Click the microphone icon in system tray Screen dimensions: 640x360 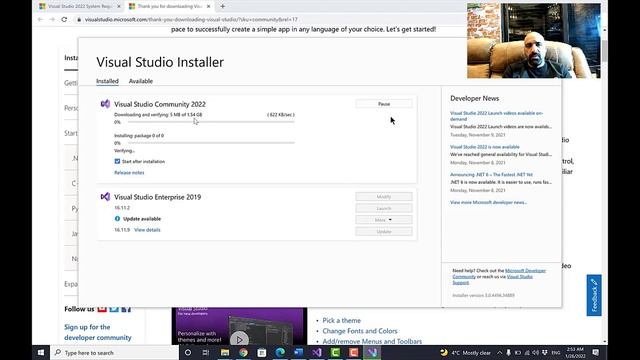tap(509, 353)
